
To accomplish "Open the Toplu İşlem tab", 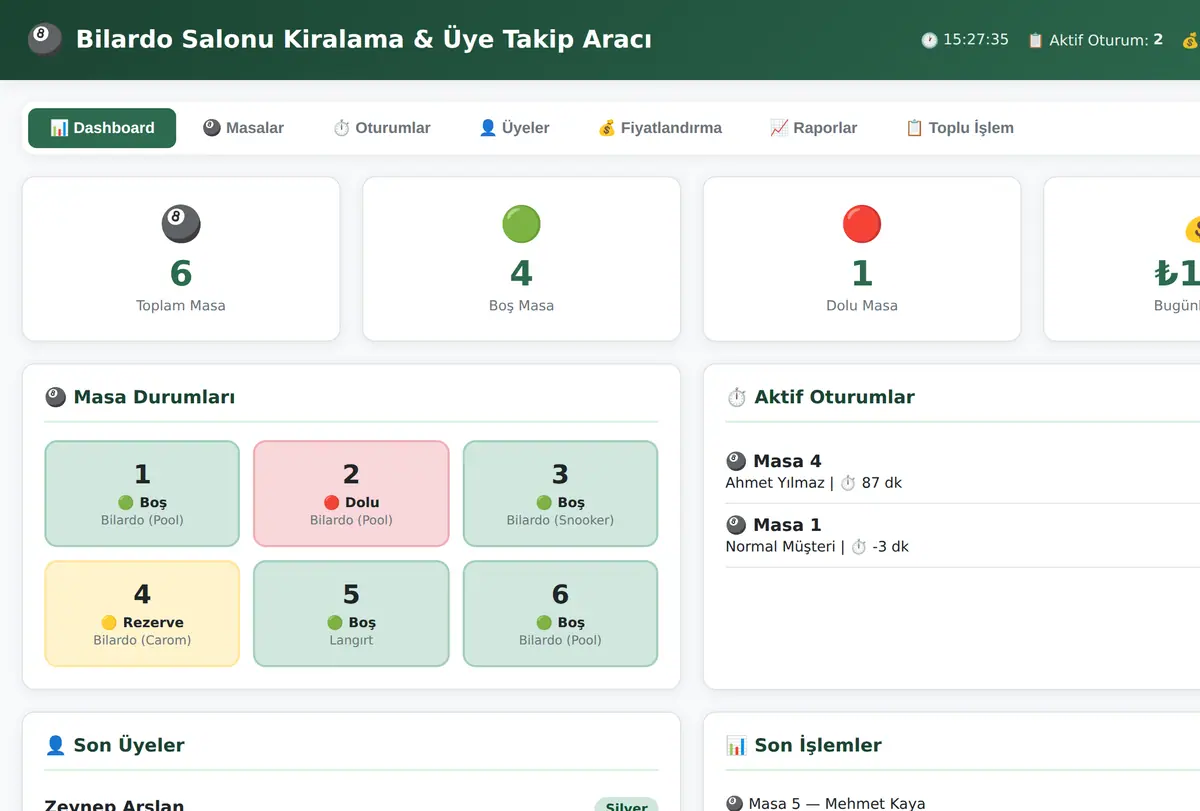I will pos(959,128).
